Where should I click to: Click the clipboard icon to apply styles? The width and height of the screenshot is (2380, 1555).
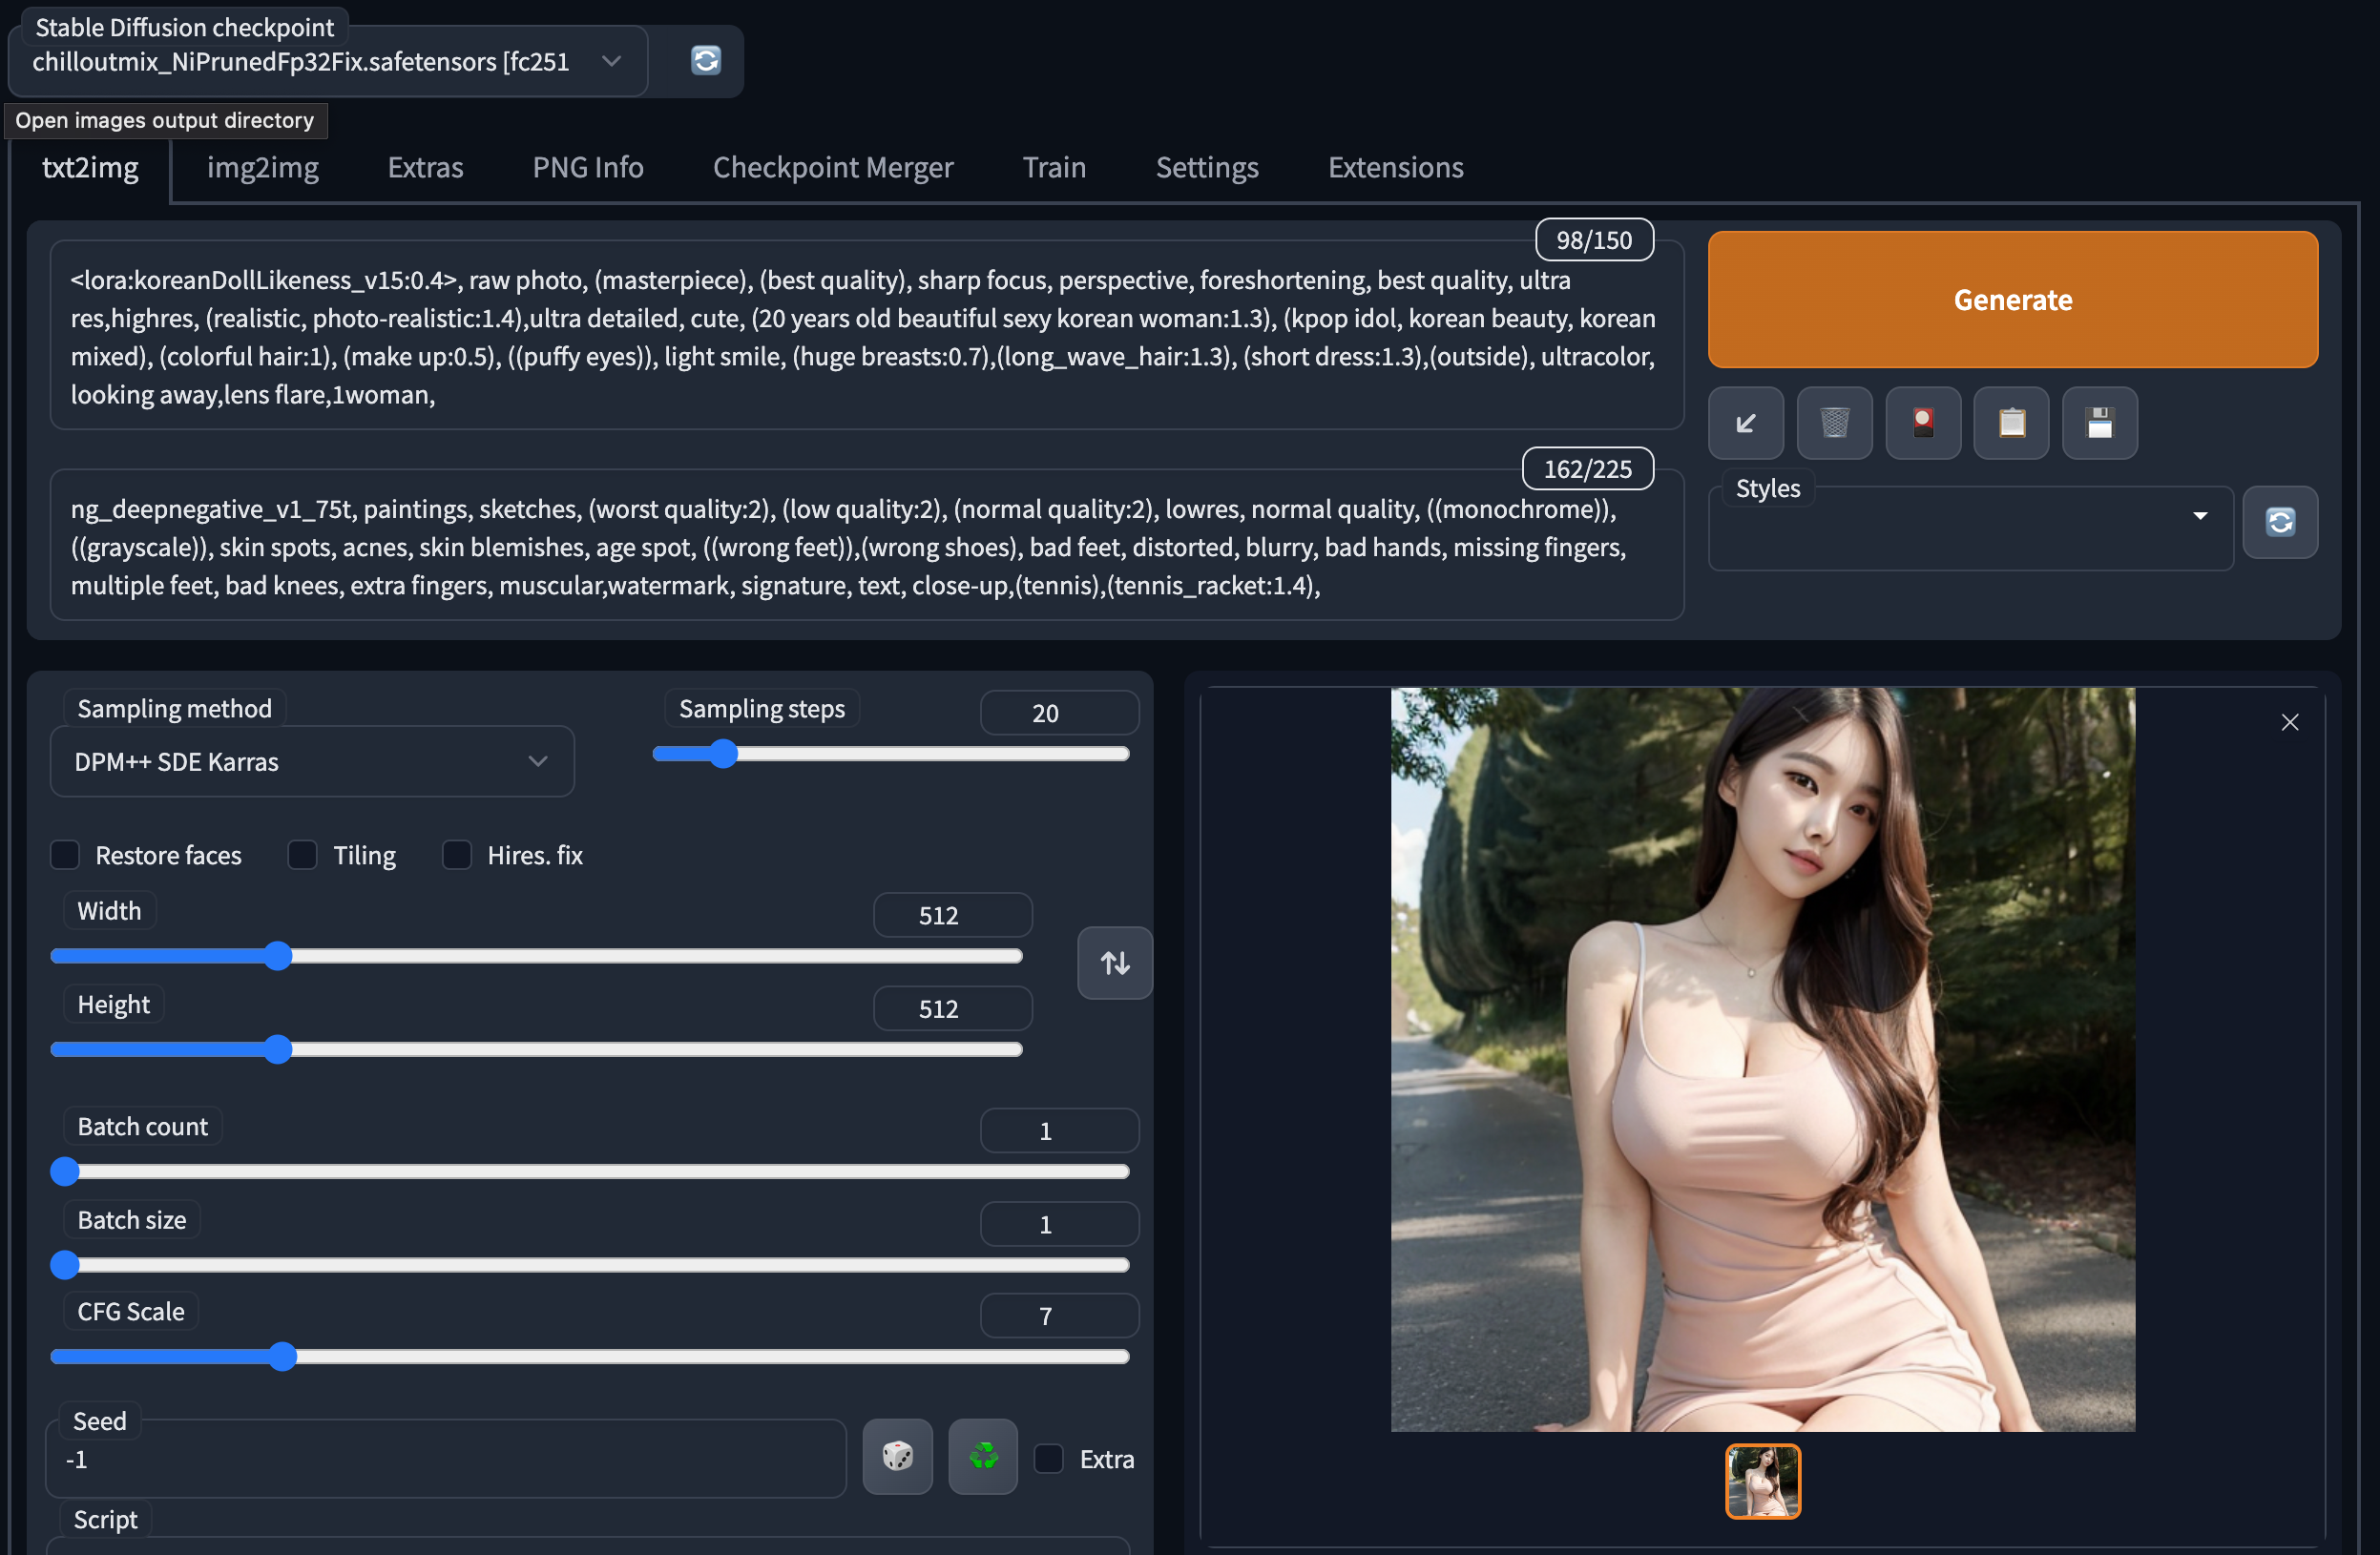[2011, 423]
